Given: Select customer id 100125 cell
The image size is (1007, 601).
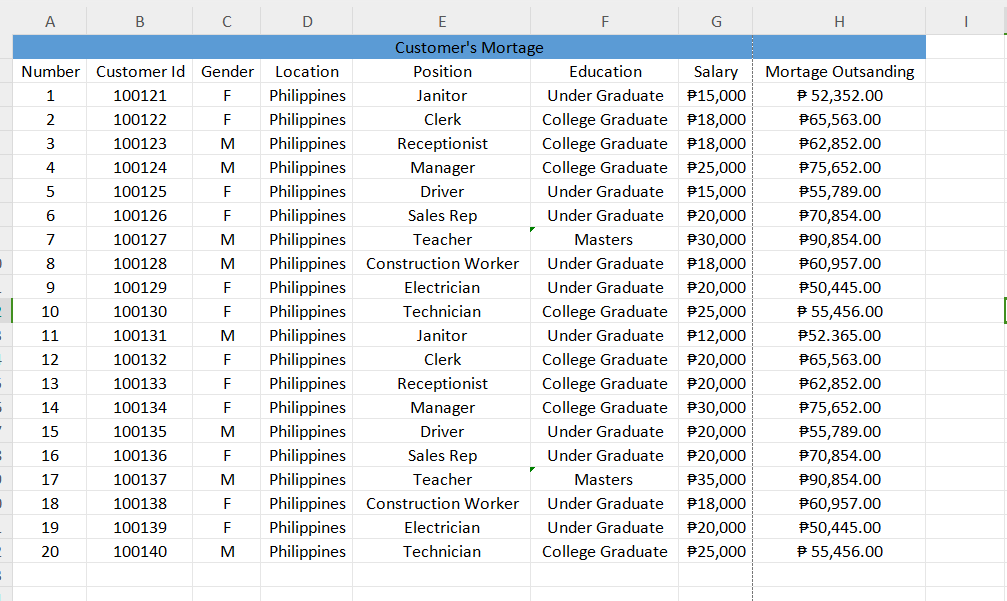Looking at the screenshot, I should tap(140, 191).
